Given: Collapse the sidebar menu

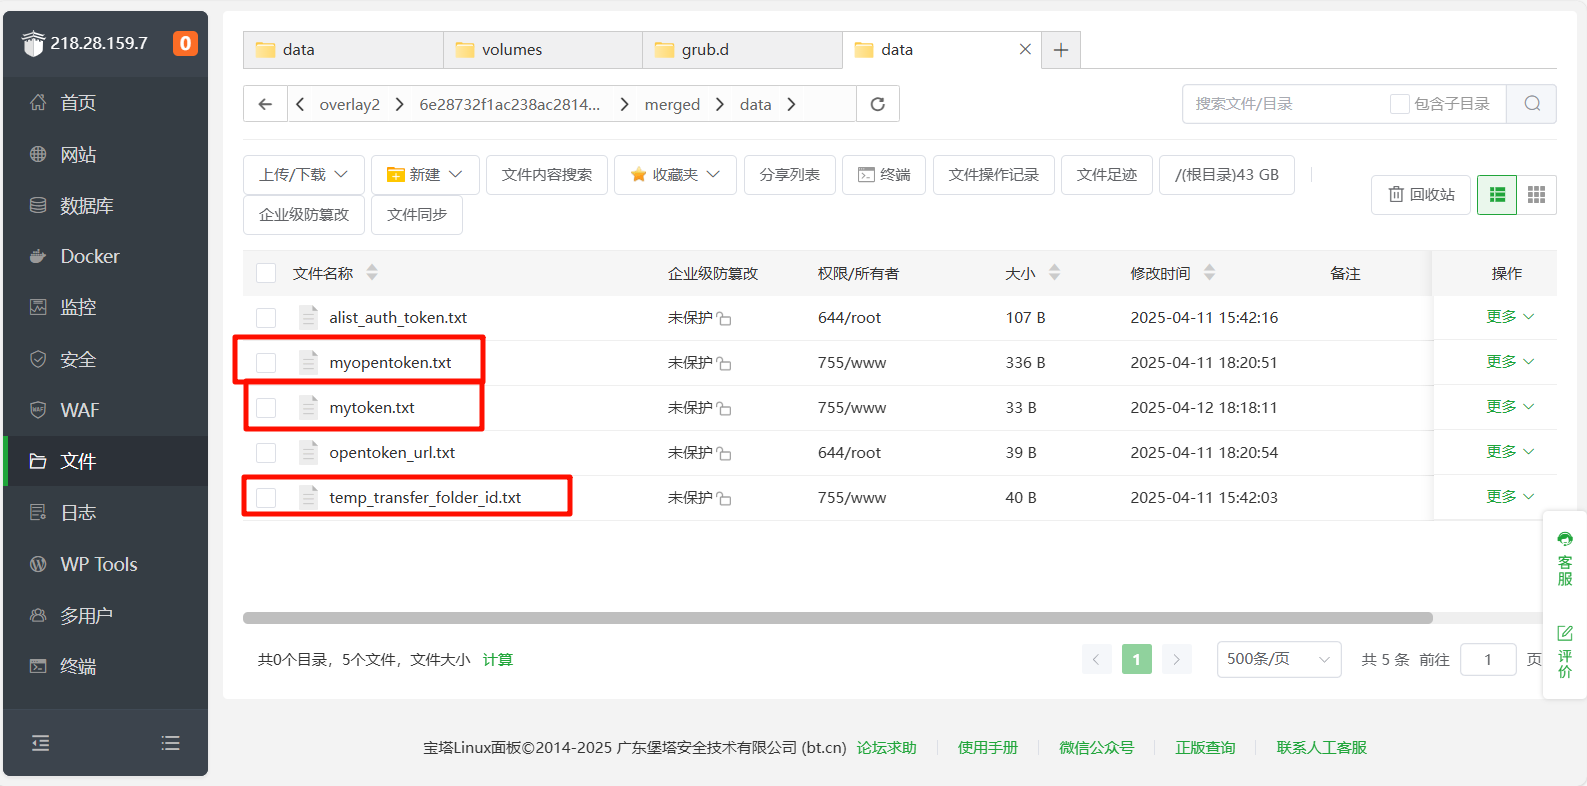Looking at the screenshot, I should [x=40, y=743].
